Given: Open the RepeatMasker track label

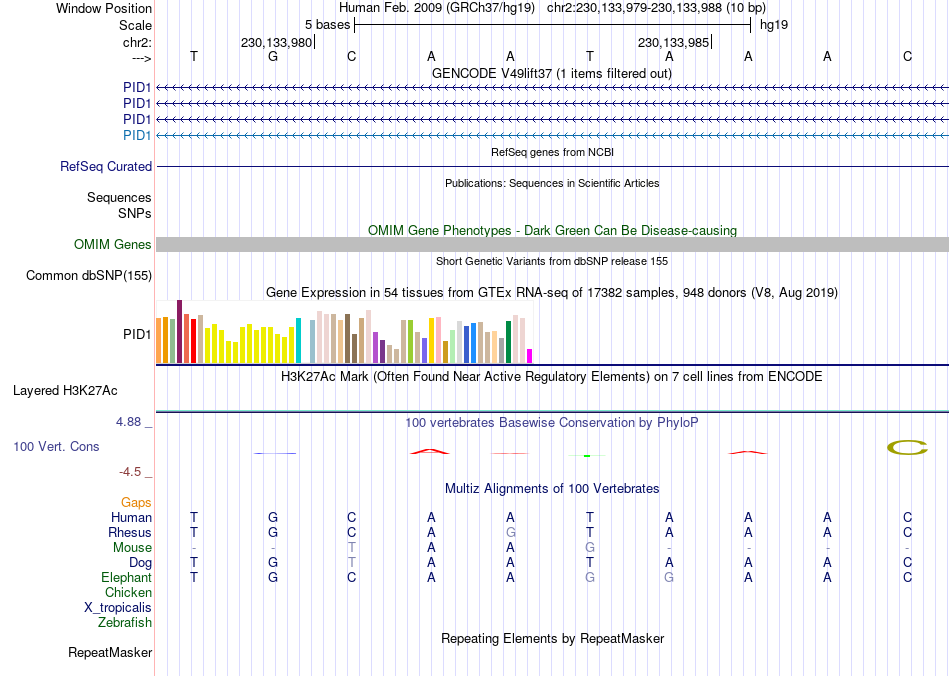Looking at the screenshot, I should [x=110, y=653].
